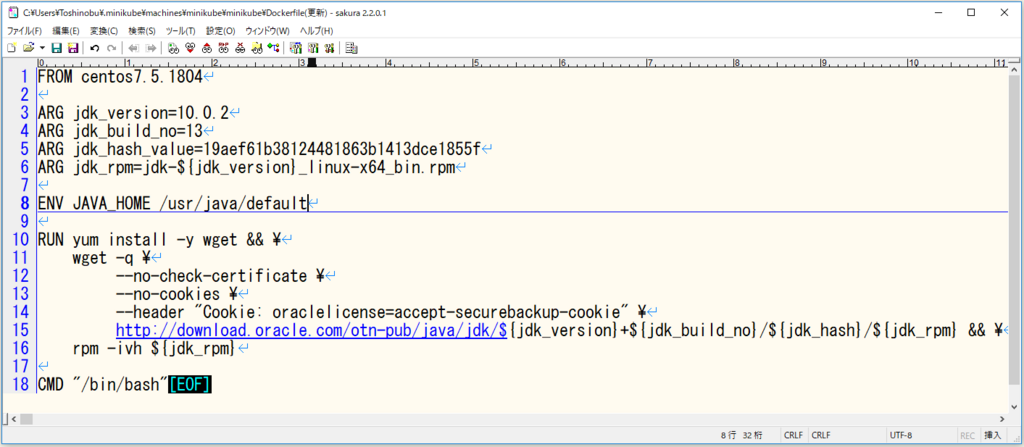Viewport: 1024px width, 447px height.
Task: Click the jump history forward arrow
Action: (x=151, y=48)
